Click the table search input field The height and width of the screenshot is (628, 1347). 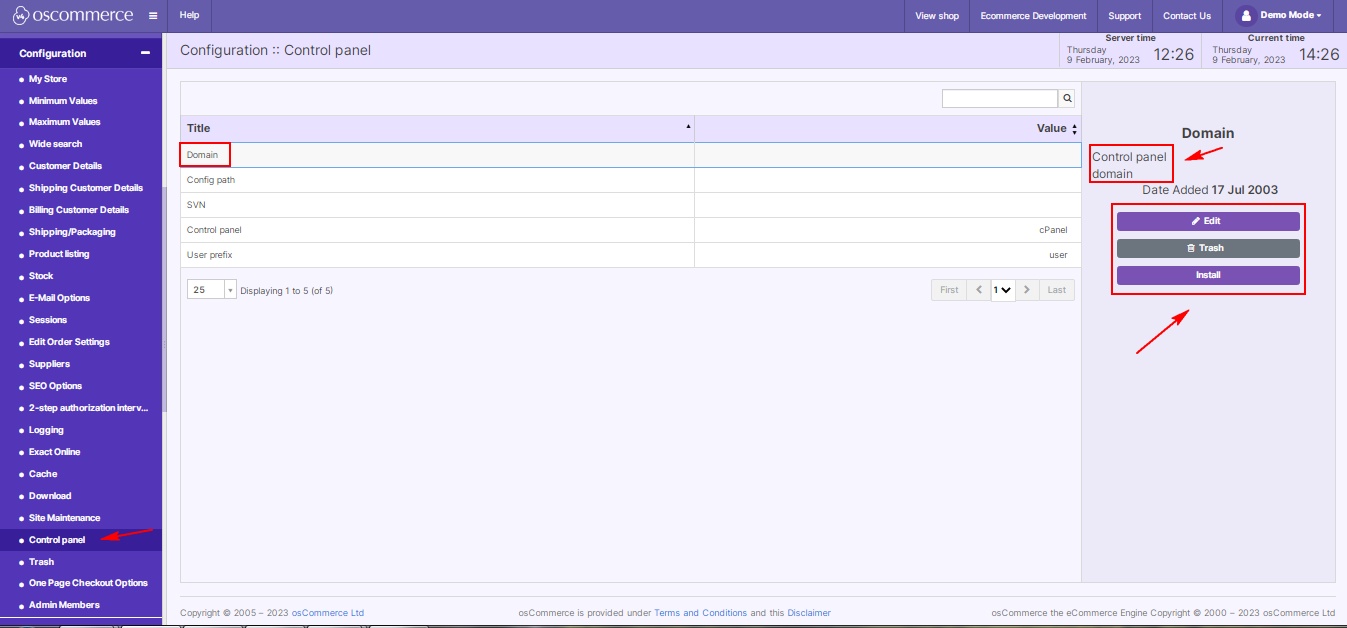tap(999, 98)
